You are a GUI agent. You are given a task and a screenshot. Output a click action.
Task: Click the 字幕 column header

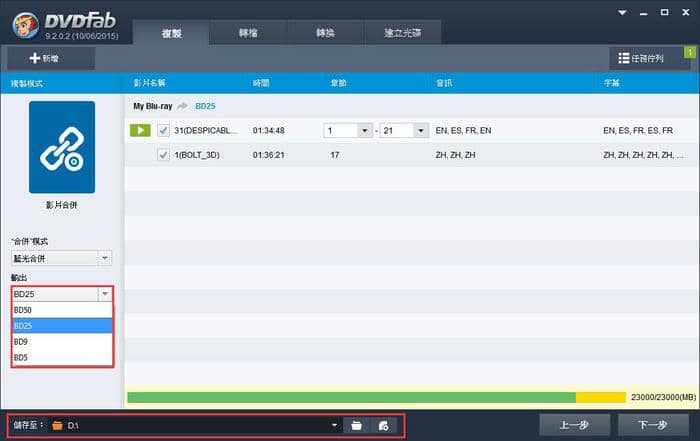tap(611, 83)
